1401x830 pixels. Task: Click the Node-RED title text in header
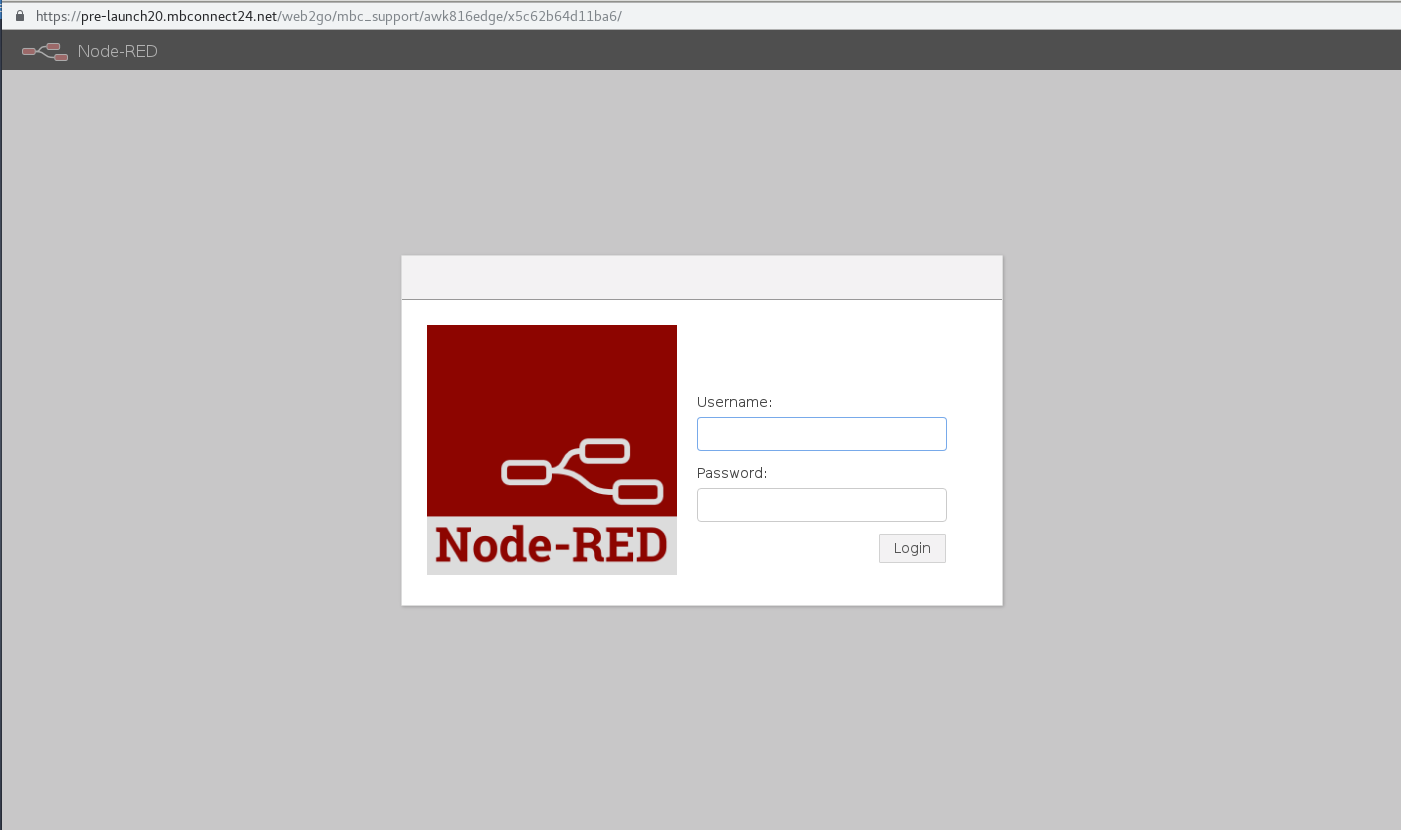(x=118, y=51)
